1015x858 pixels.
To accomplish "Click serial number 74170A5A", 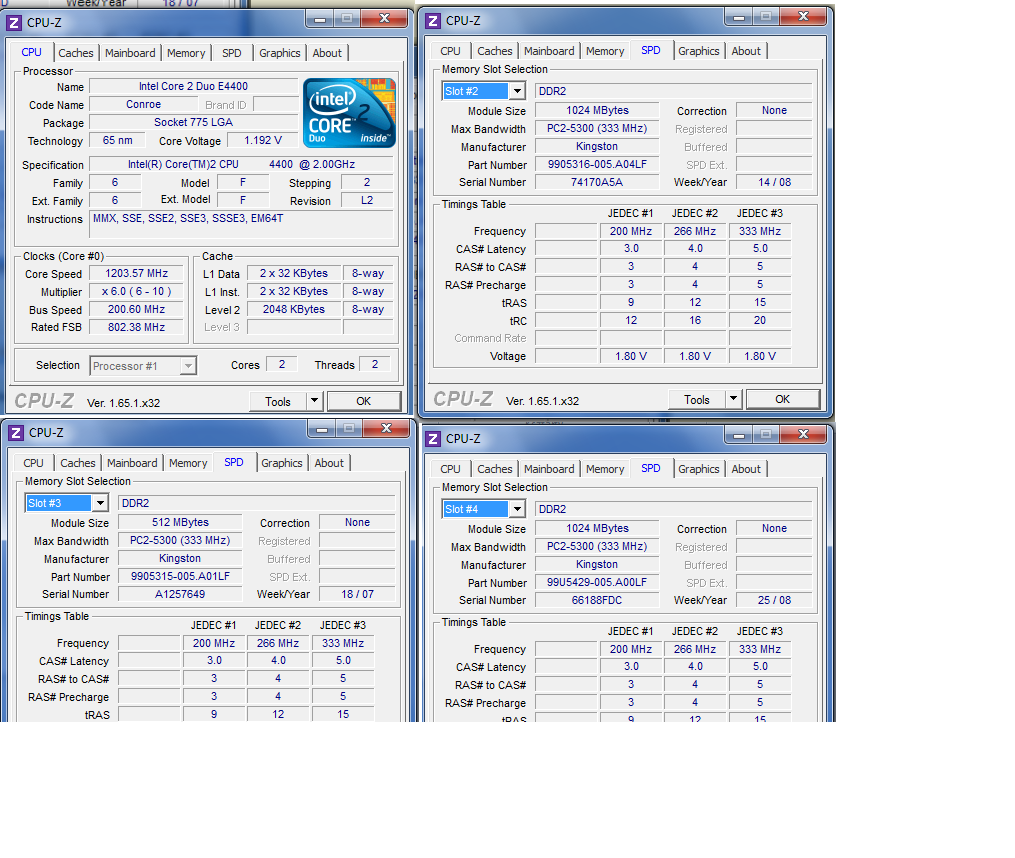I will click(597, 183).
